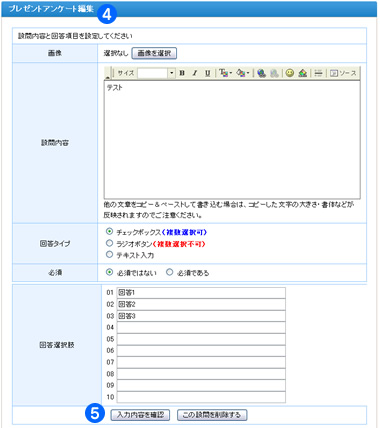Toggle italic formatting in the editor toolbar
Viewport: 380px width, 428px height.
(x=195, y=73)
